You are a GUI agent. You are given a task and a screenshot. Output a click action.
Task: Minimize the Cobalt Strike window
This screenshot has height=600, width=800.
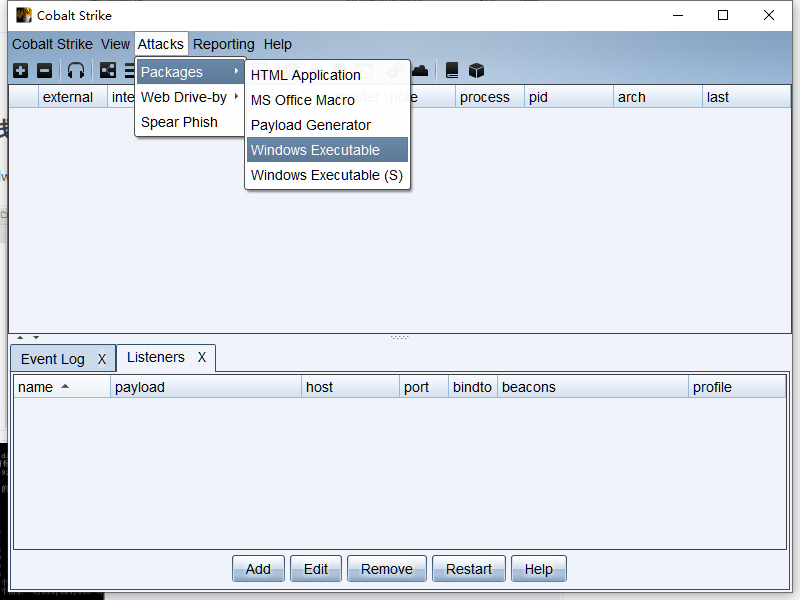678,15
